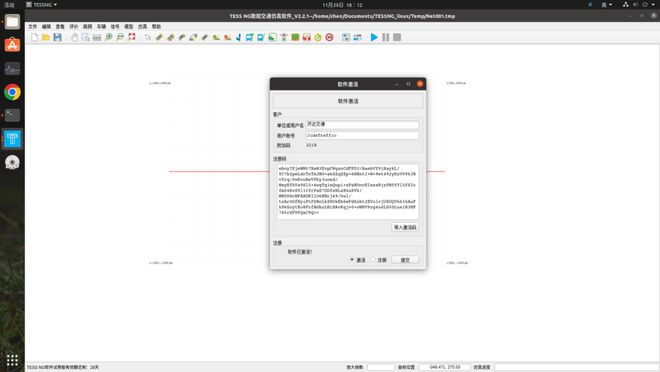This screenshot has height=372, width=660.
Task: Click the yellow-green clock timer icon
Action: 318,37
